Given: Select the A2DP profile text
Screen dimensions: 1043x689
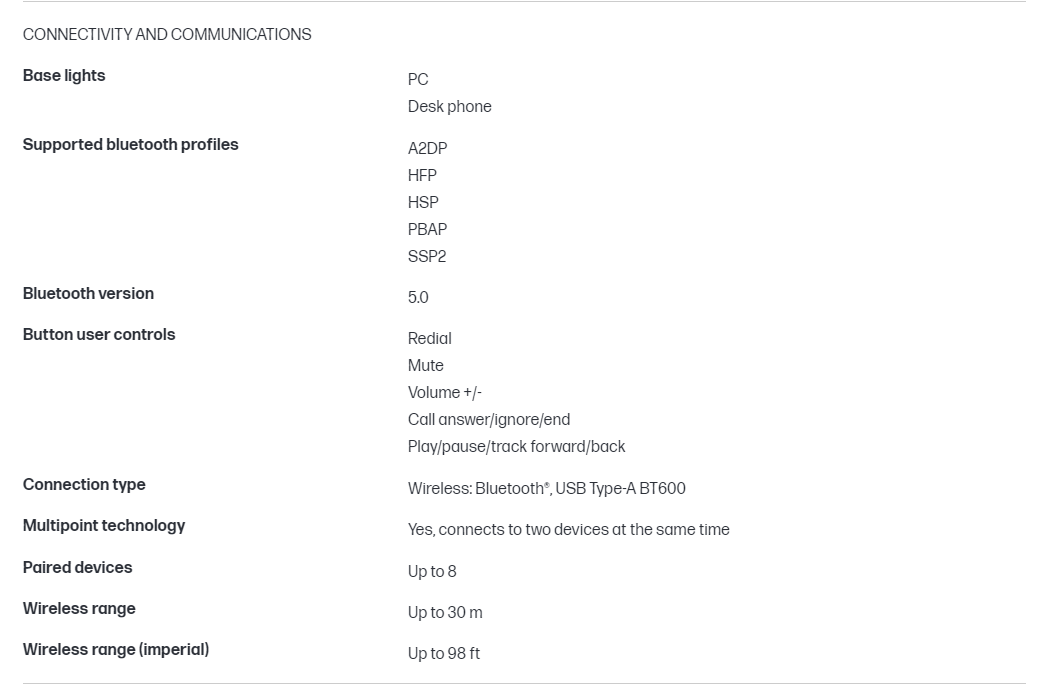Looking at the screenshot, I should pos(427,149).
